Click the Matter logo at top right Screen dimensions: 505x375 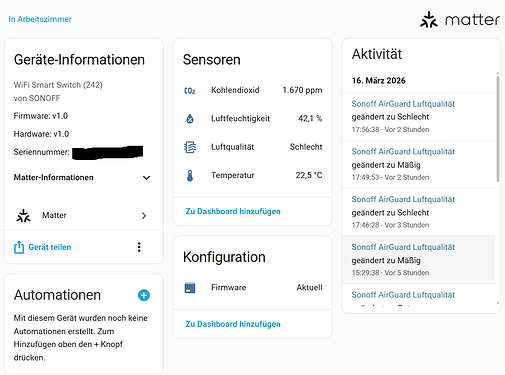coord(460,20)
